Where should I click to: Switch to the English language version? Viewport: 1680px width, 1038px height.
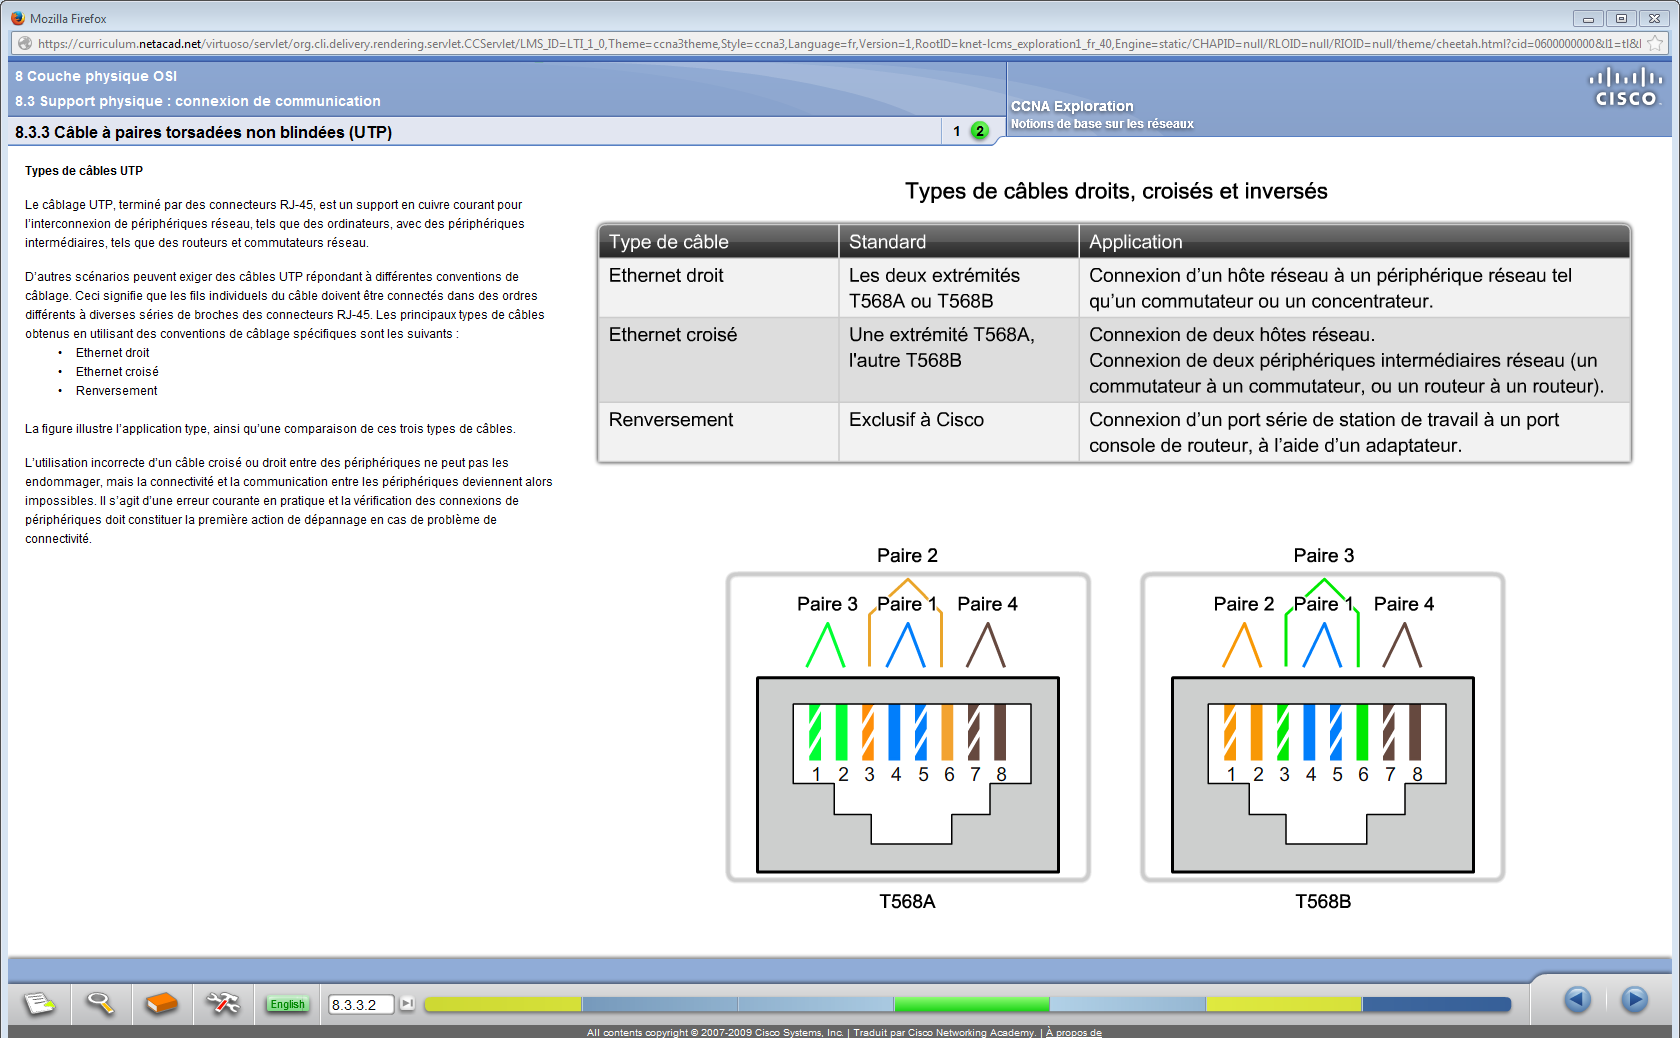[287, 1005]
